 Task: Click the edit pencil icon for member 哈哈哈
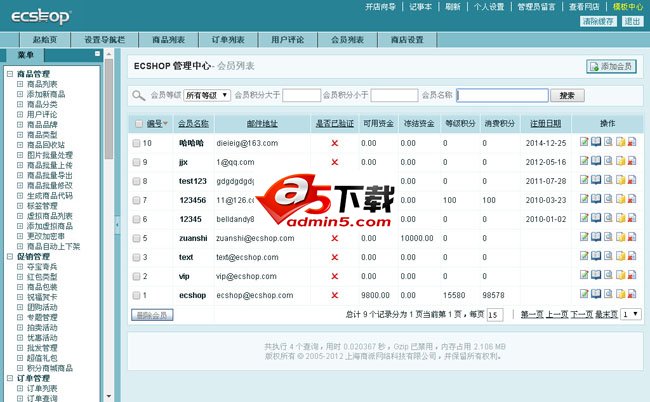click(x=584, y=142)
